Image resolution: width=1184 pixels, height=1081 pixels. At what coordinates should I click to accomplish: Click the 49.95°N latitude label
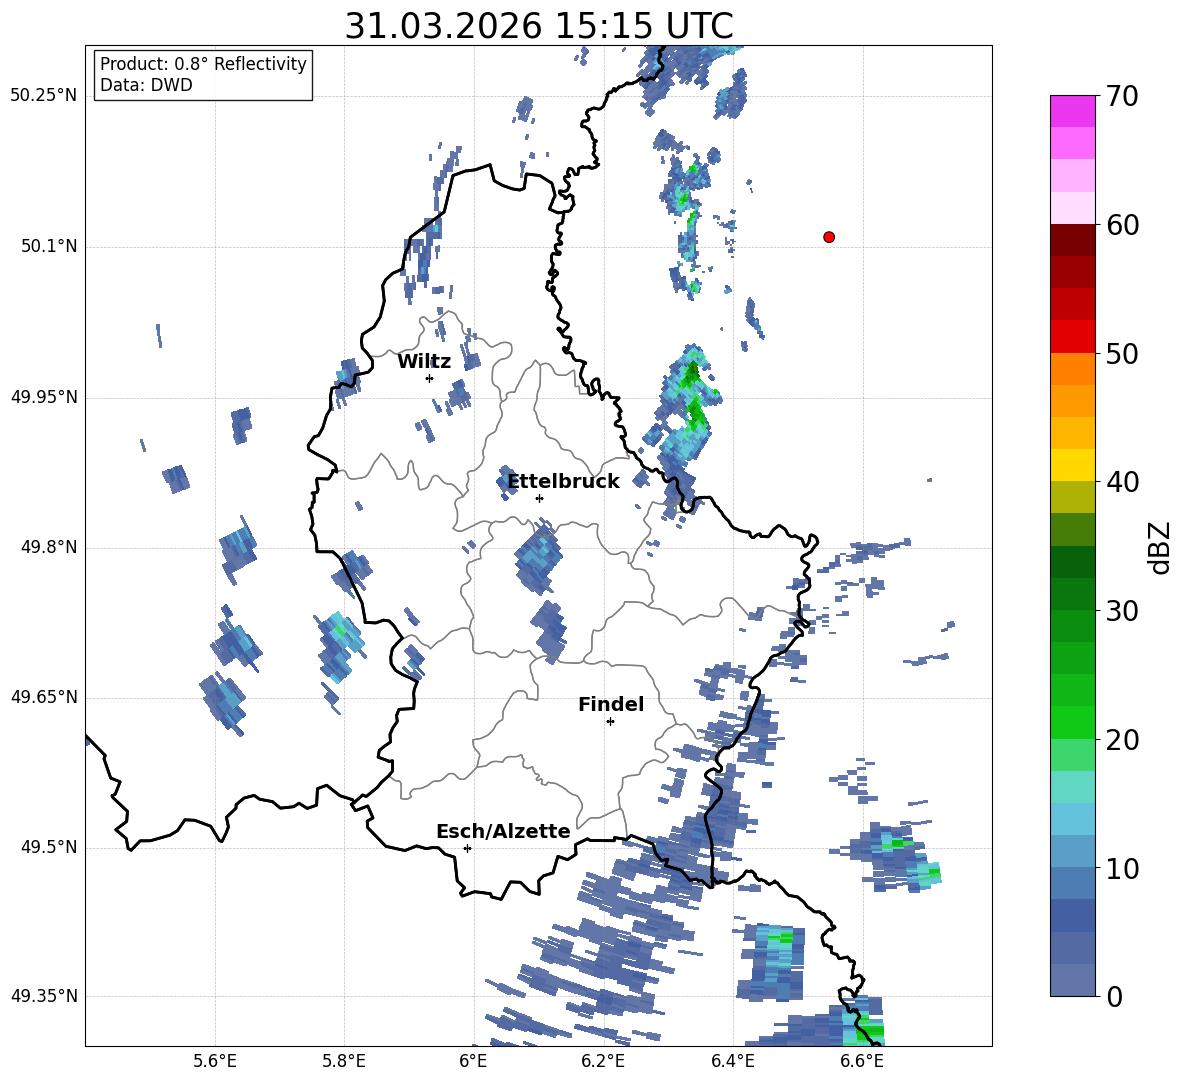point(44,397)
